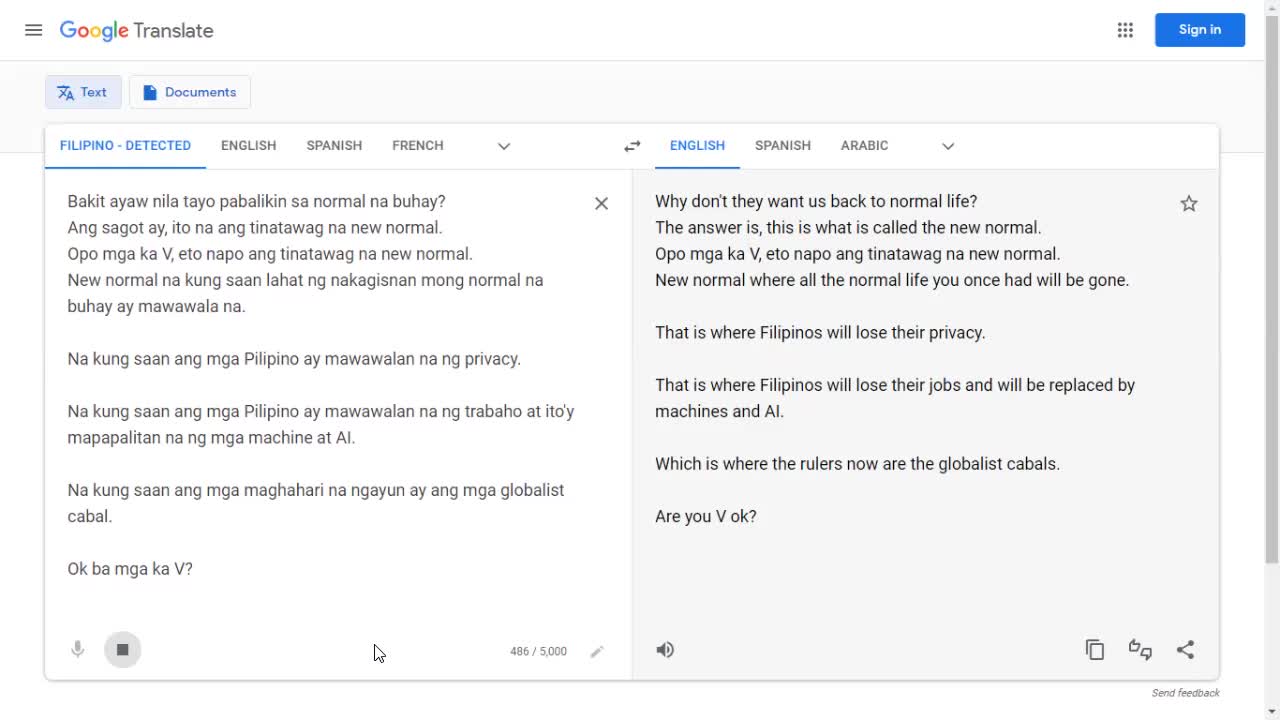The width and height of the screenshot is (1280, 720).
Task: Open the hamburger main menu
Action: tap(33, 30)
